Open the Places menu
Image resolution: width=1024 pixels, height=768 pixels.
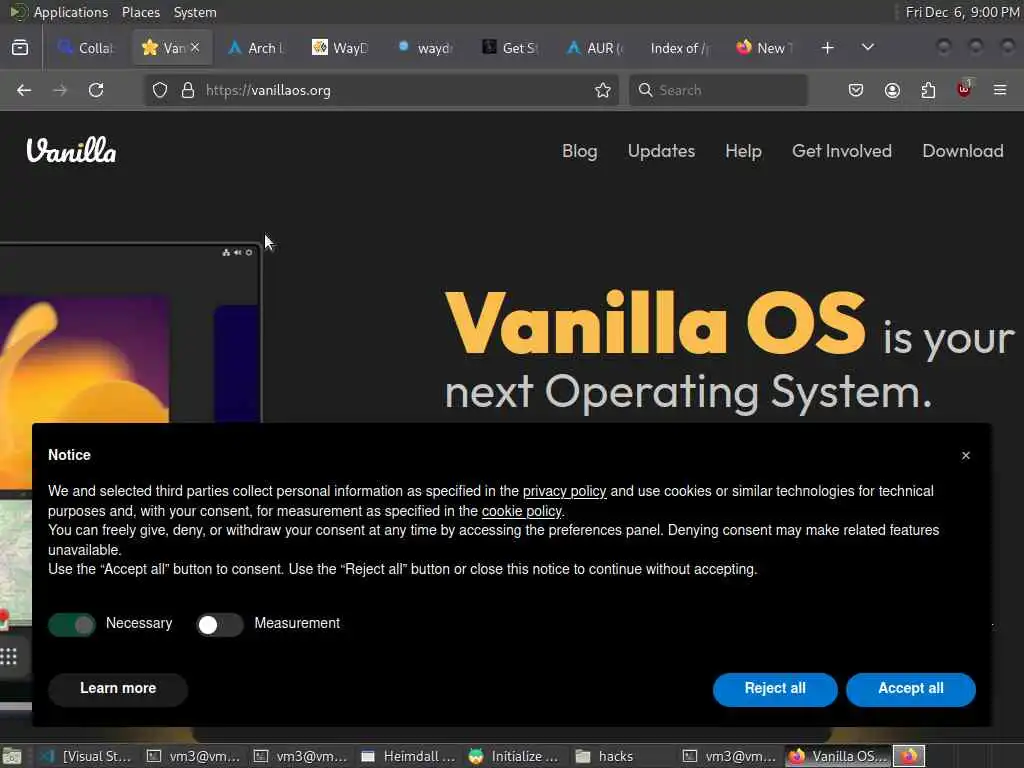coord(140,12)
